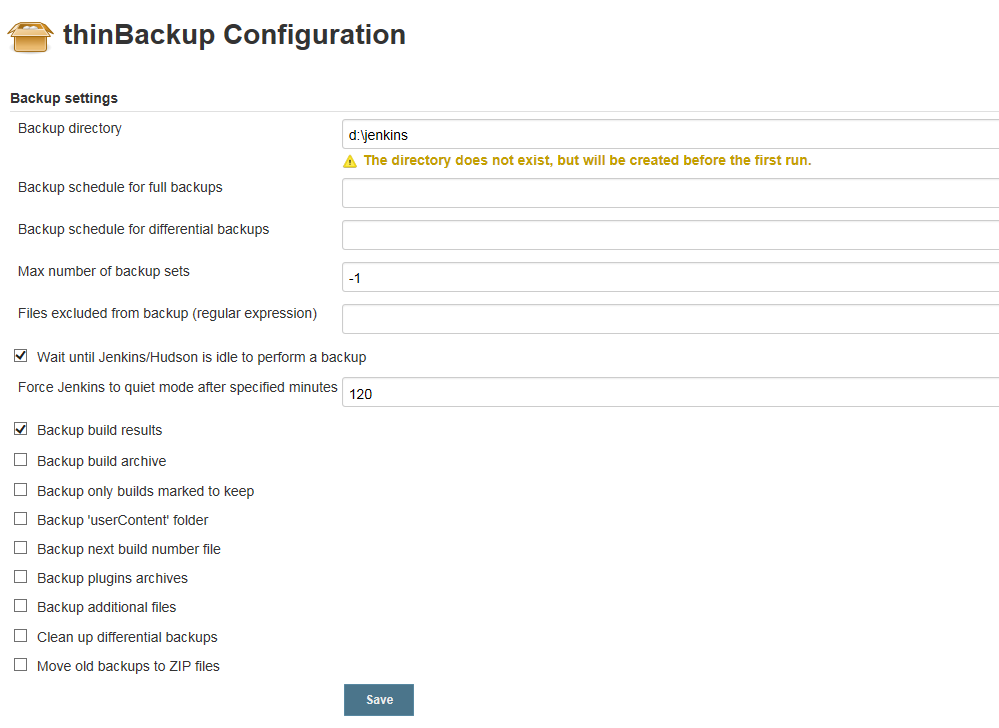Click the Backup directory field
The image size is (999, 728).
pos(670,134)
